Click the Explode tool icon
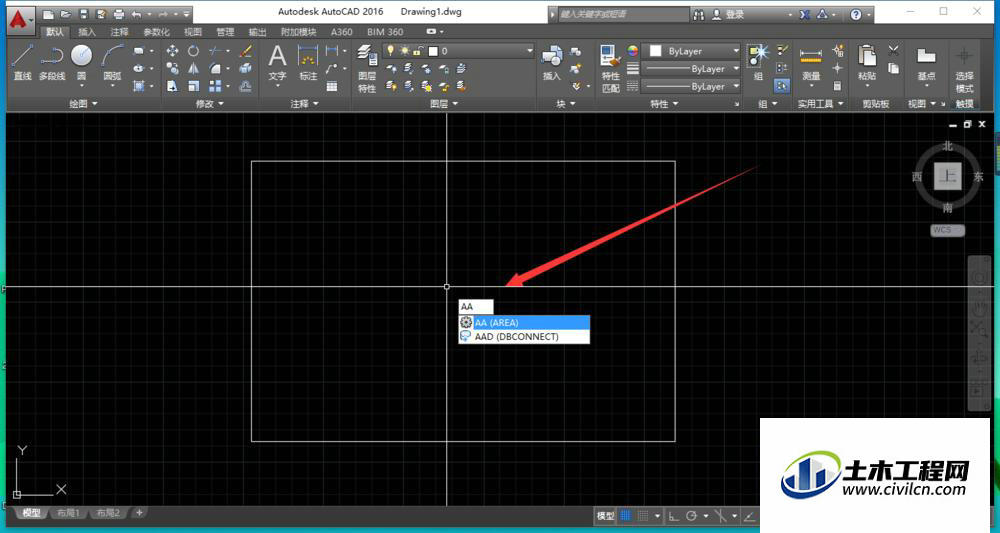The height and width of the screenshot is (533, 1000). click(x=245, y=68)
